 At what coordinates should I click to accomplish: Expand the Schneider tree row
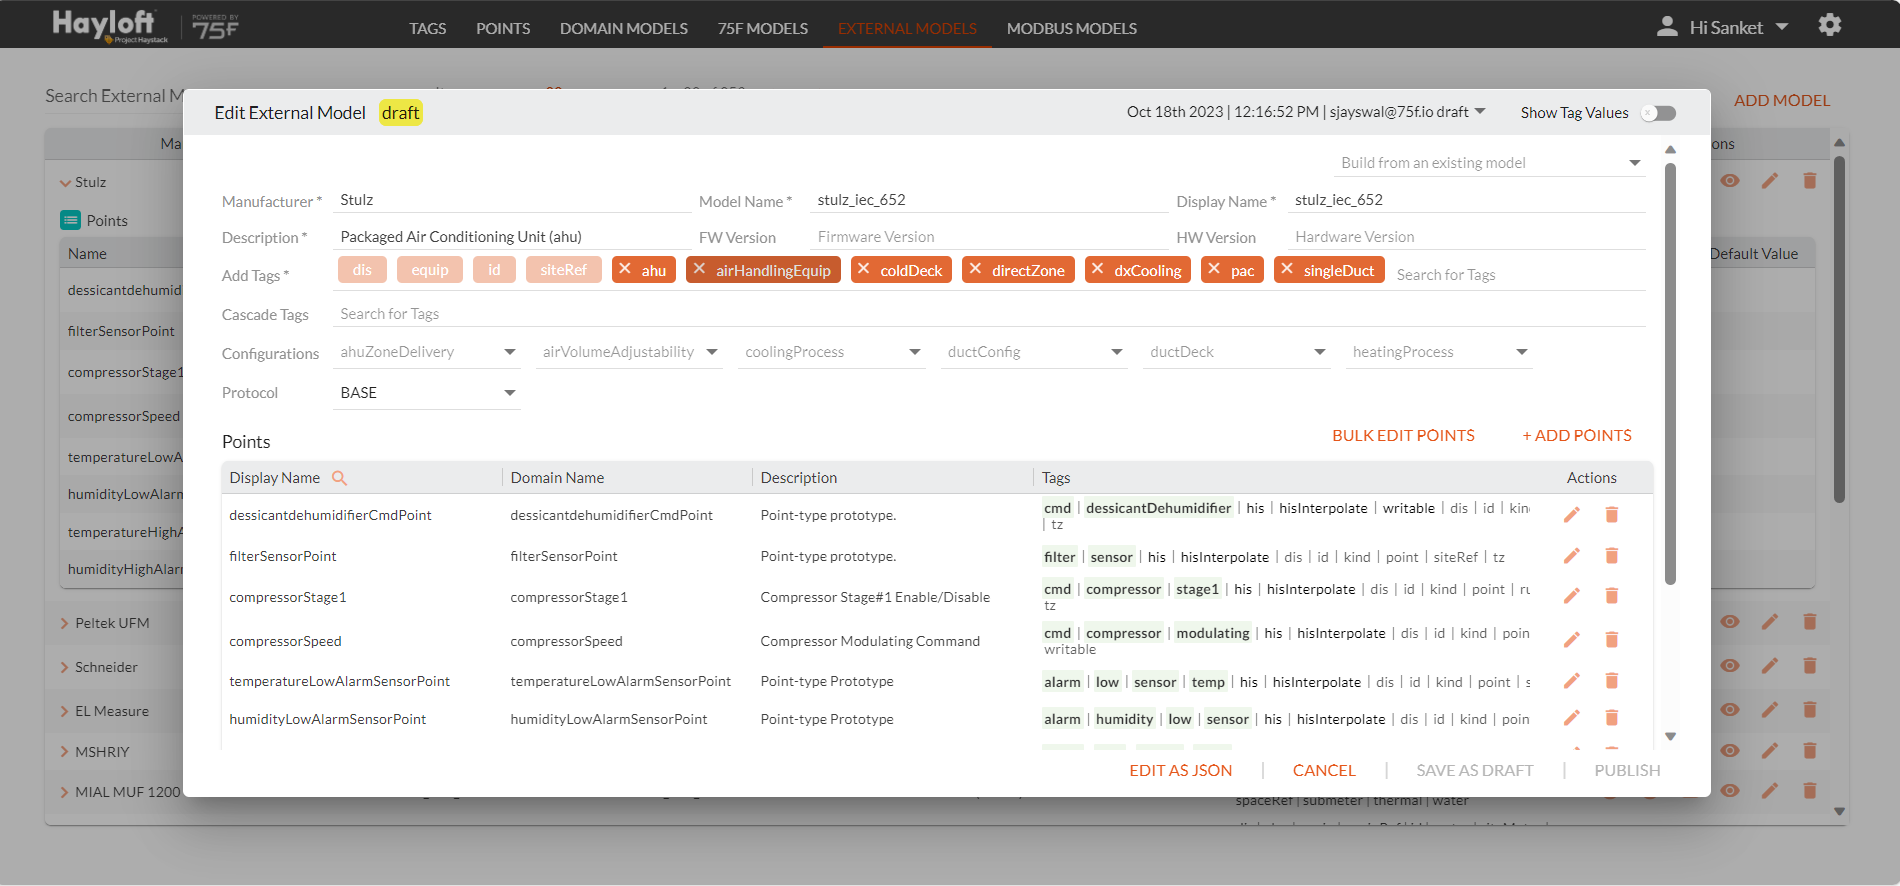(x=64, y=667)
